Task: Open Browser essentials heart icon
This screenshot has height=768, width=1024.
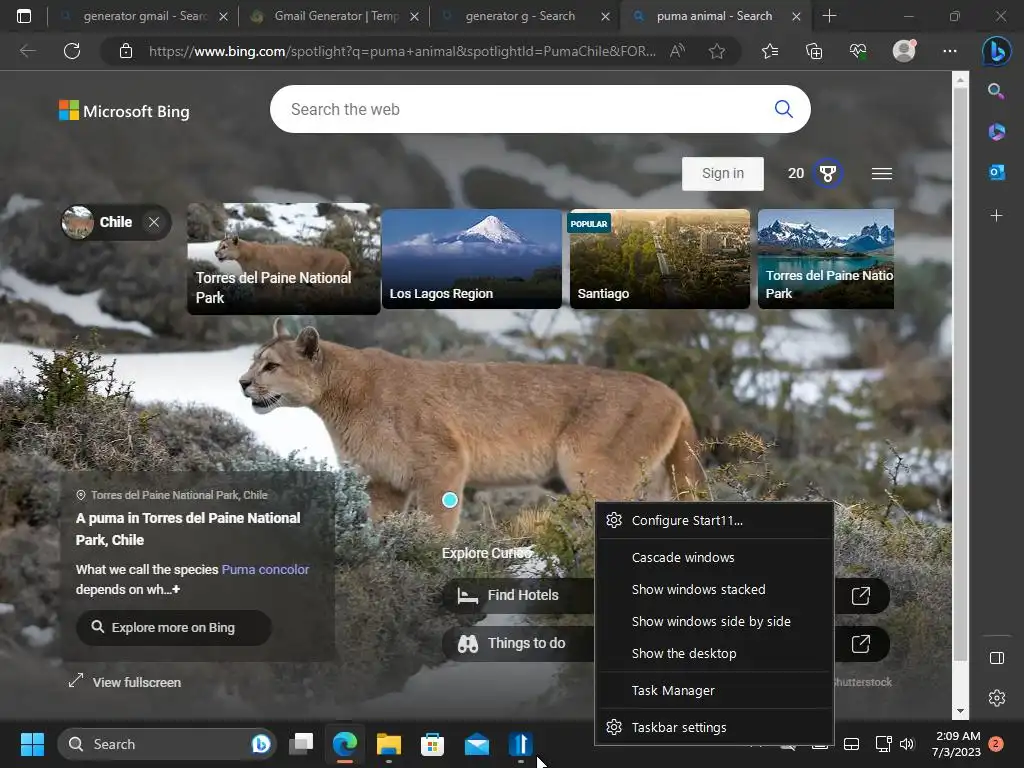Action: 858,51
